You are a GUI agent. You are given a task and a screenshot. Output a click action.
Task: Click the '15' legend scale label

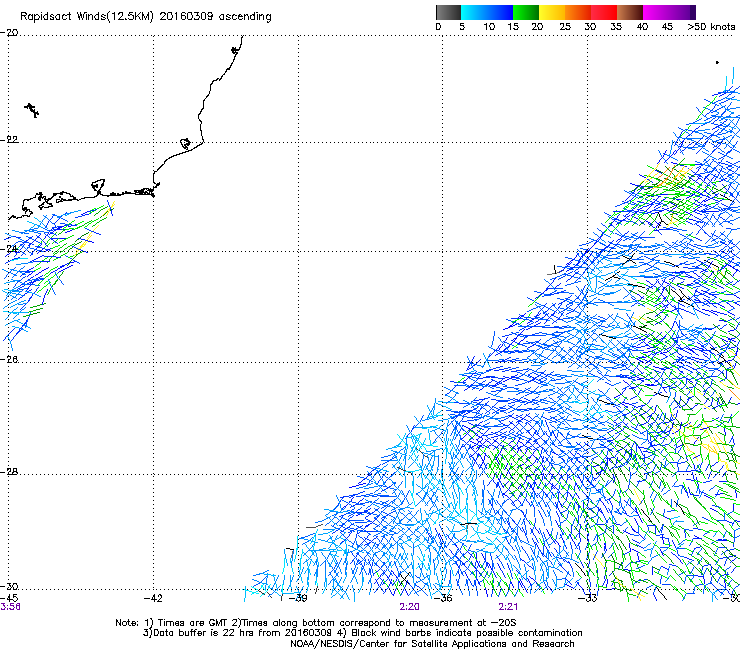tap(513, 26)
